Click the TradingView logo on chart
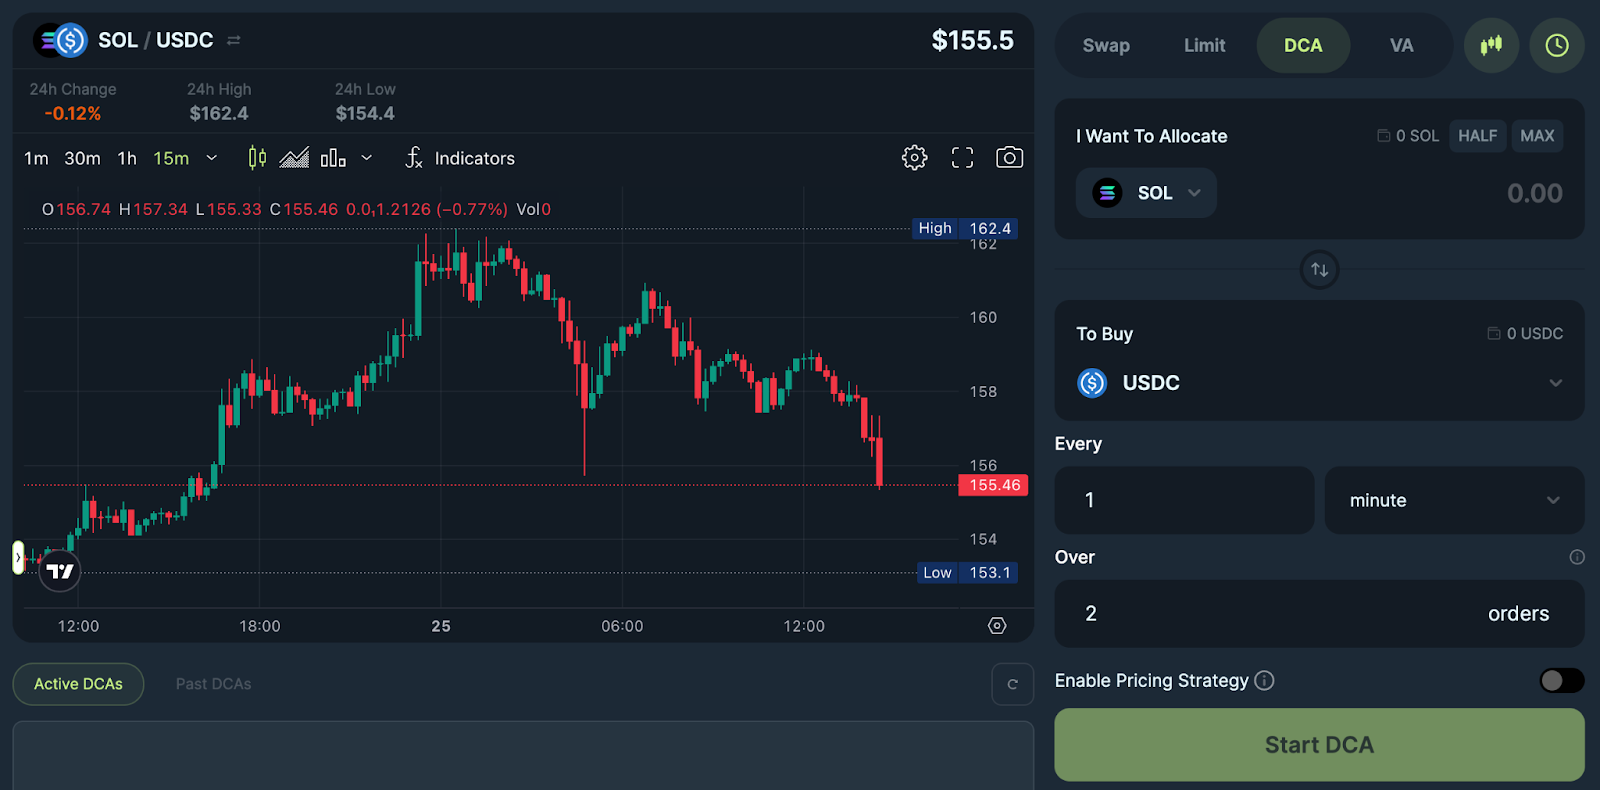This screenshot has height=790, width=1600. 60,571
